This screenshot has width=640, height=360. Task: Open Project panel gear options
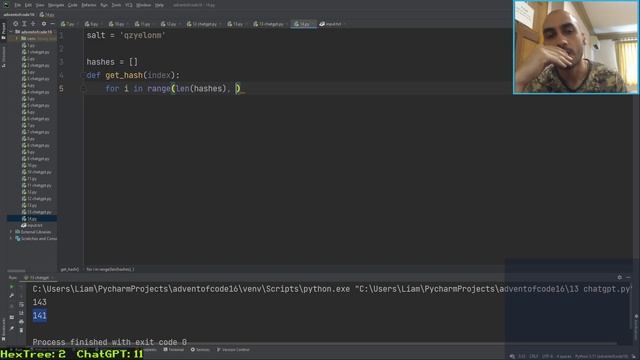click(44, 24)
